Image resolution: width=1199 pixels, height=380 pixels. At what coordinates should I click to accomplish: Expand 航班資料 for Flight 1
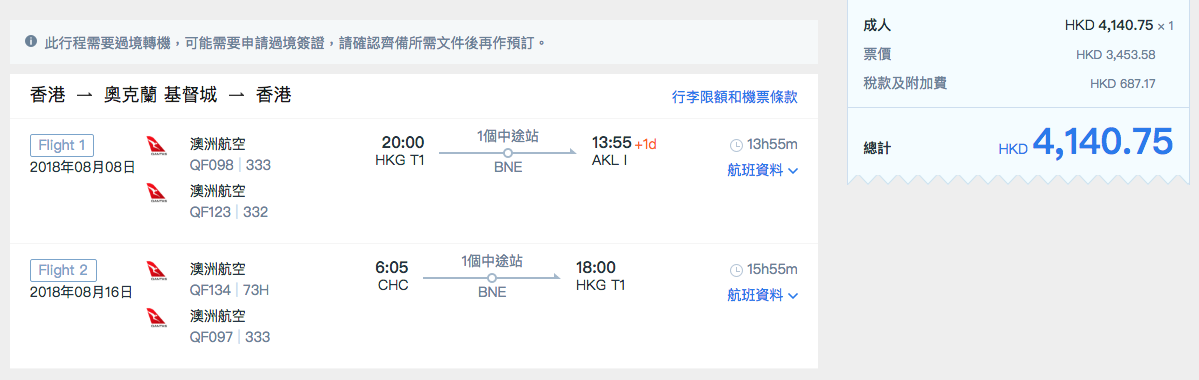click(762, 171)
